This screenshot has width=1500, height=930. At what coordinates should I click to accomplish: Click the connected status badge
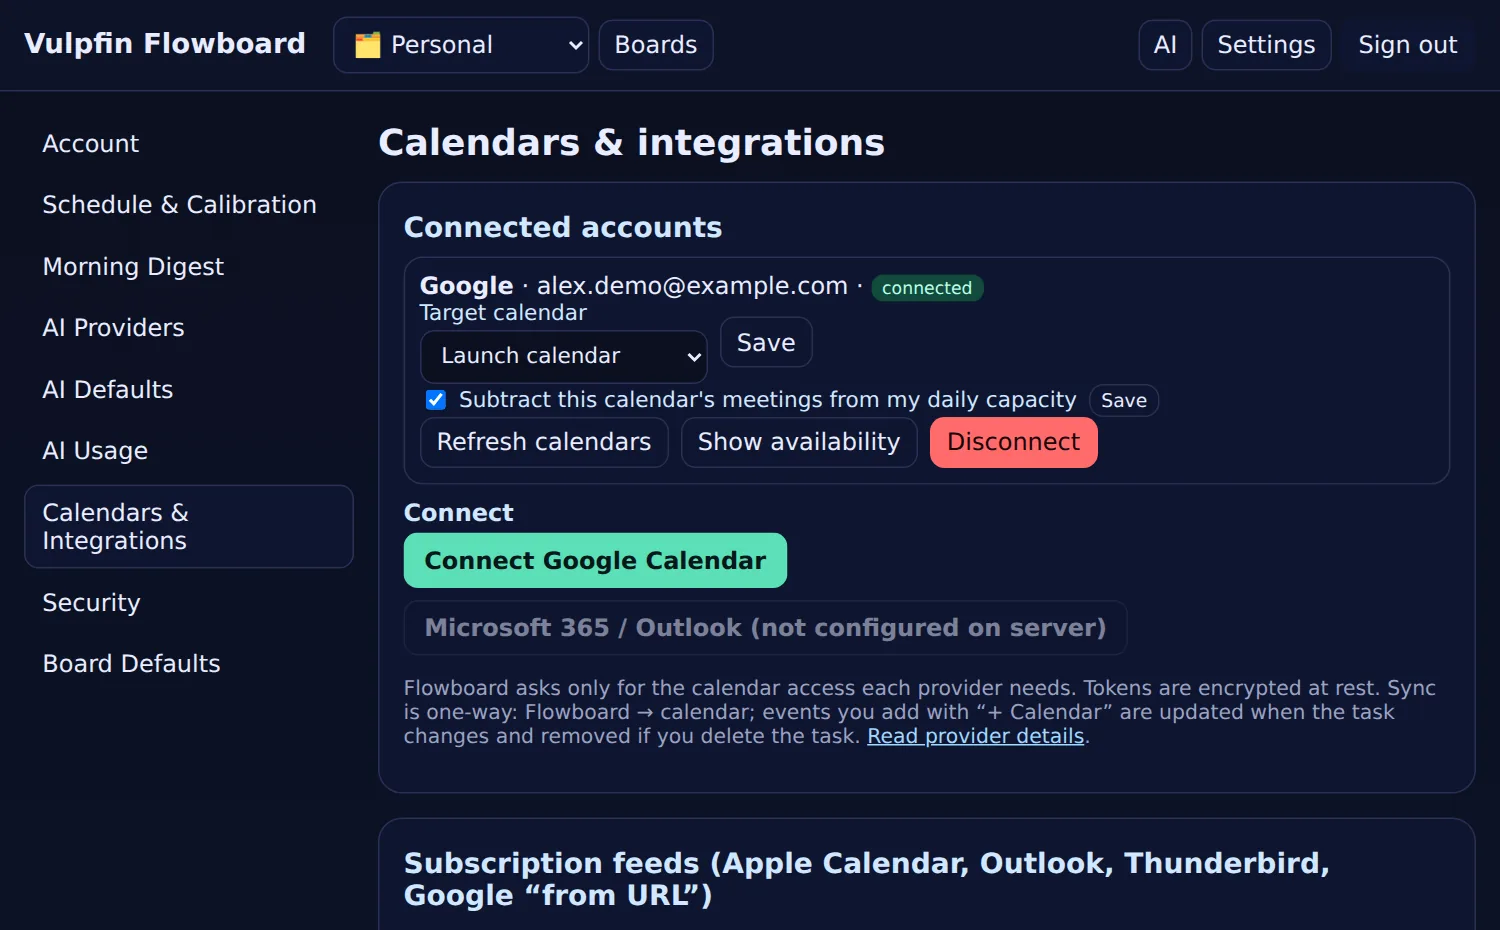[927, 288]
